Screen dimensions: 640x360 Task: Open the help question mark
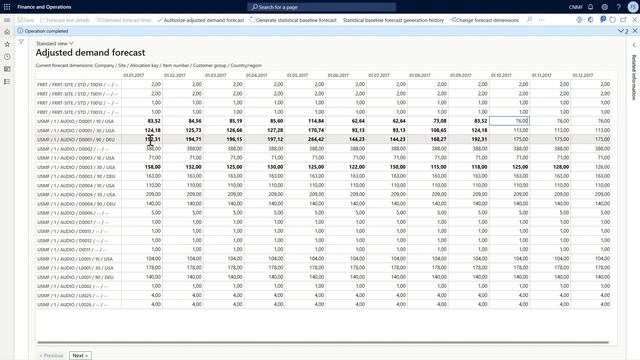(x=618, y=7)
